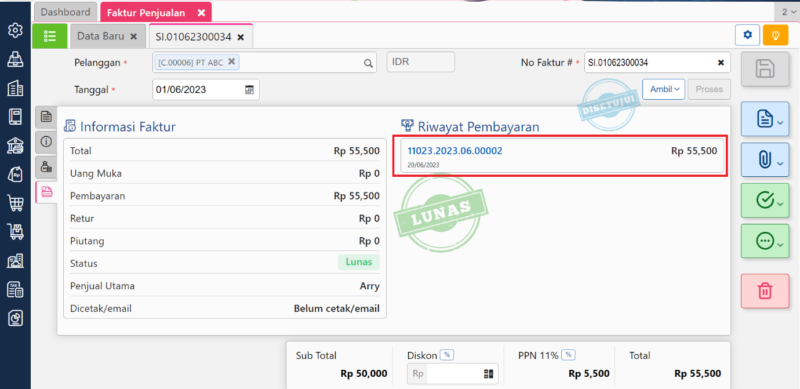This screenshot has height=389, width=800.
Task: Click the Penjual Utama value 'Arry'
Action: click(369, 286)
